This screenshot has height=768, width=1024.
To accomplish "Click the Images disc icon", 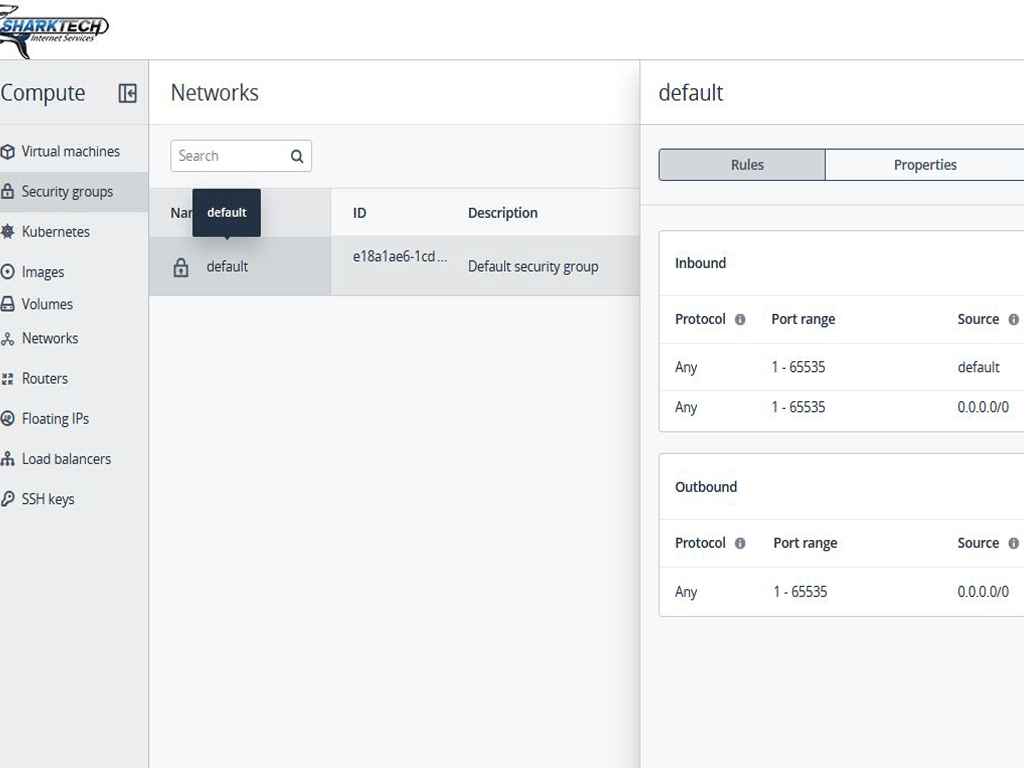I will [x=8, y=272].
